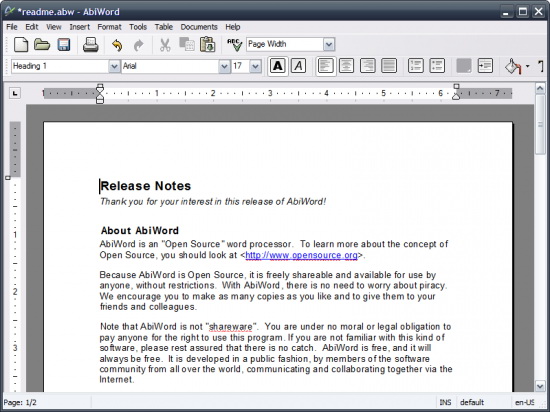Open the View menu
The width and height of the screenshot is (550, 412).
(54, 27)
